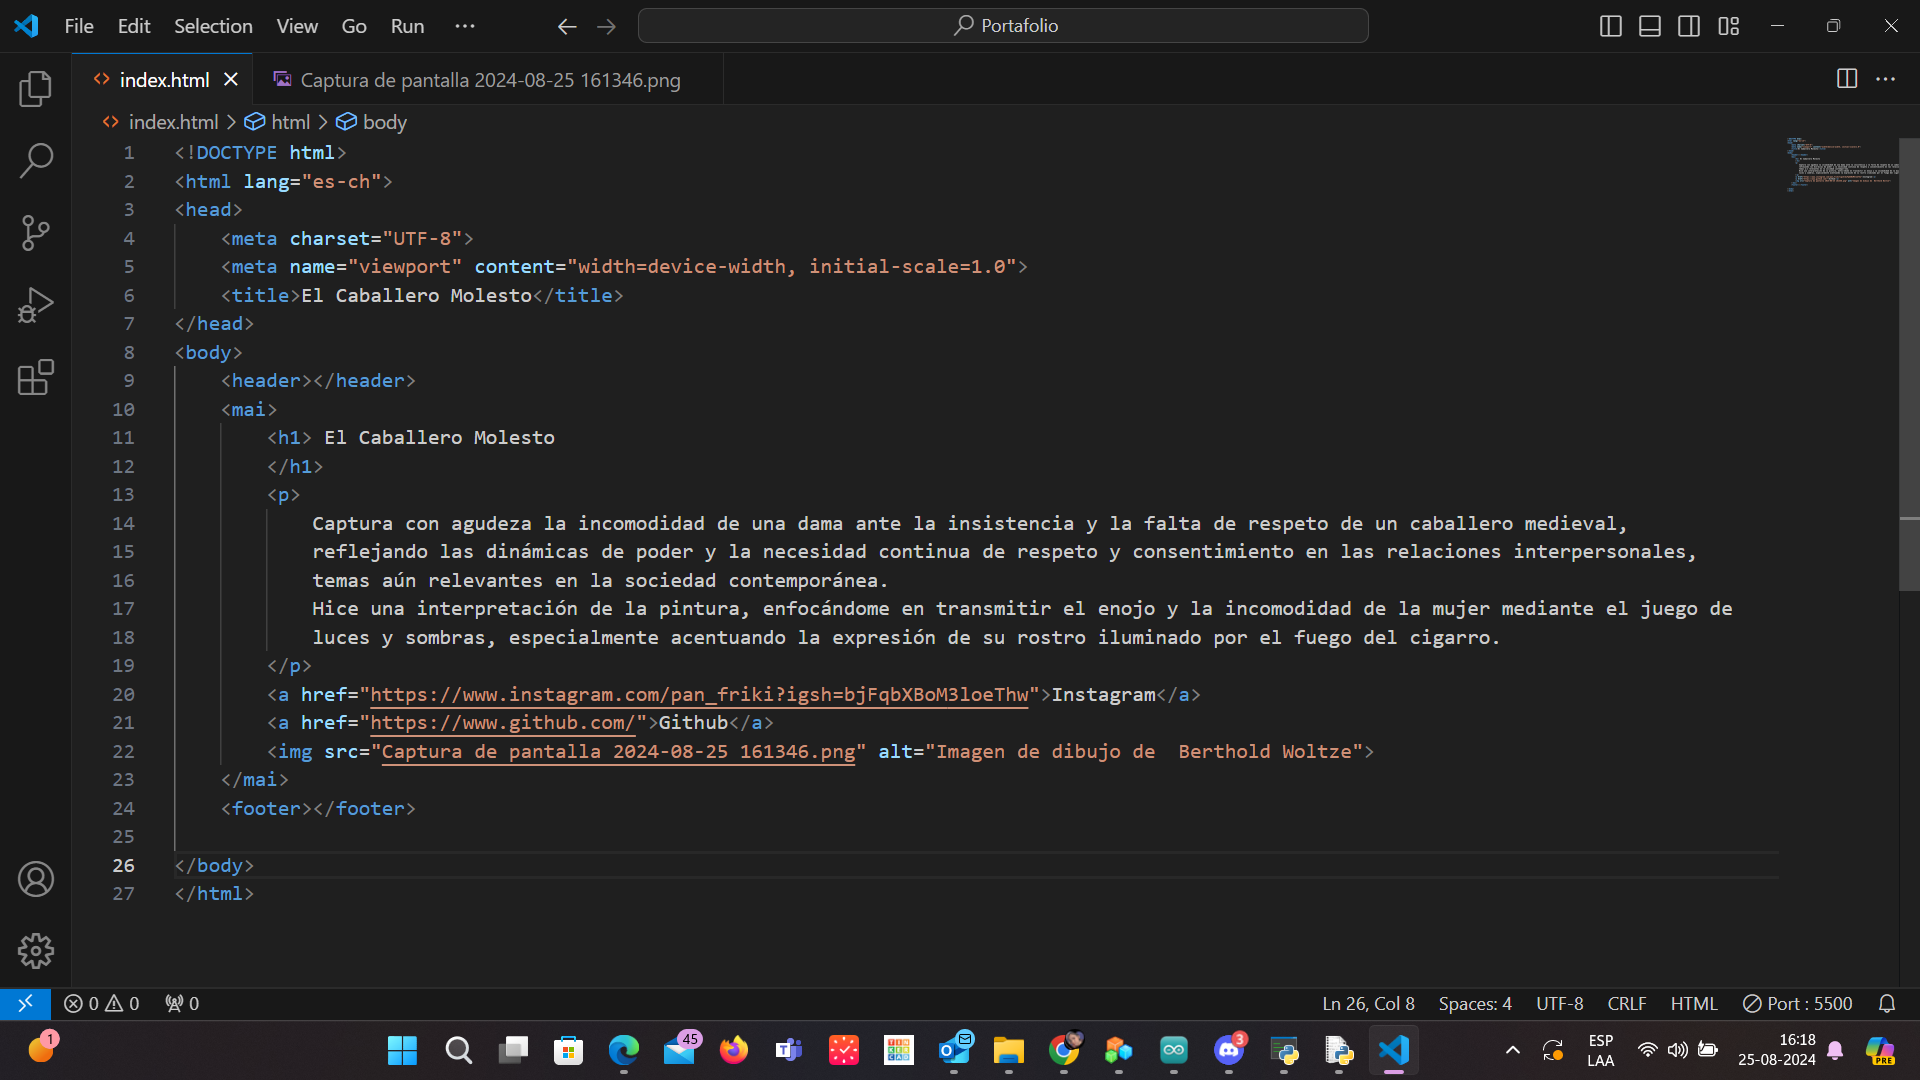This screenshot has height=1080, width=1920.
Task: Open Google Chrome from taskbar
Action: pos(1064,1050)
